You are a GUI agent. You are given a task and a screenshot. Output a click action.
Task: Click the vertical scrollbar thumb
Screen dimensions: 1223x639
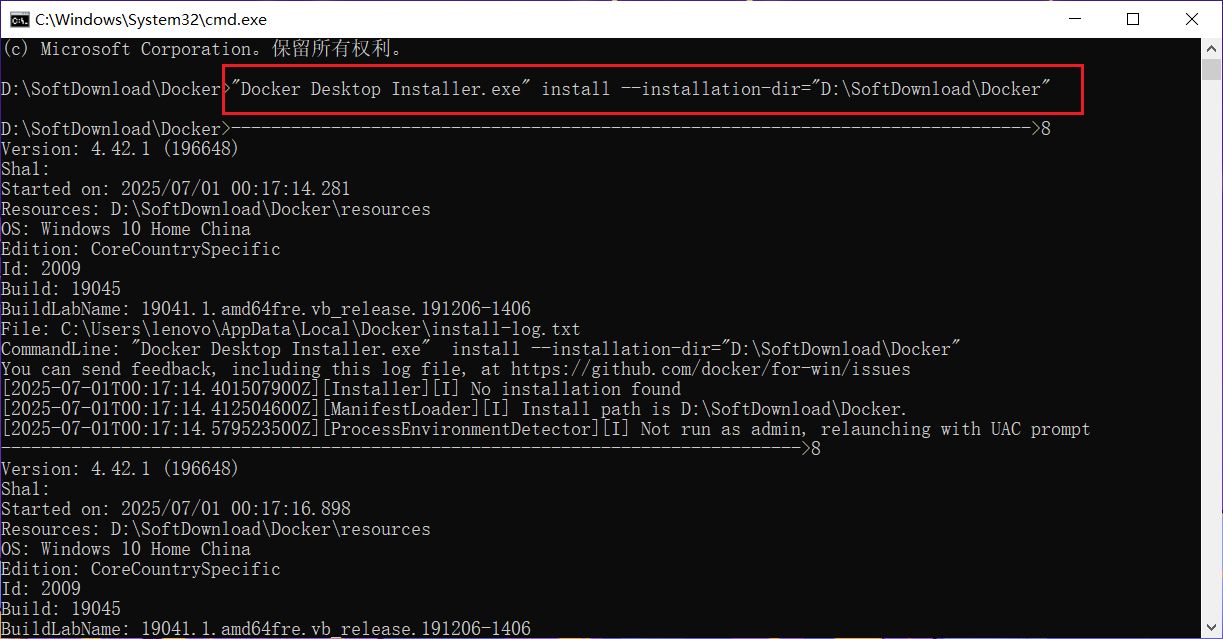click(1211, 70)
